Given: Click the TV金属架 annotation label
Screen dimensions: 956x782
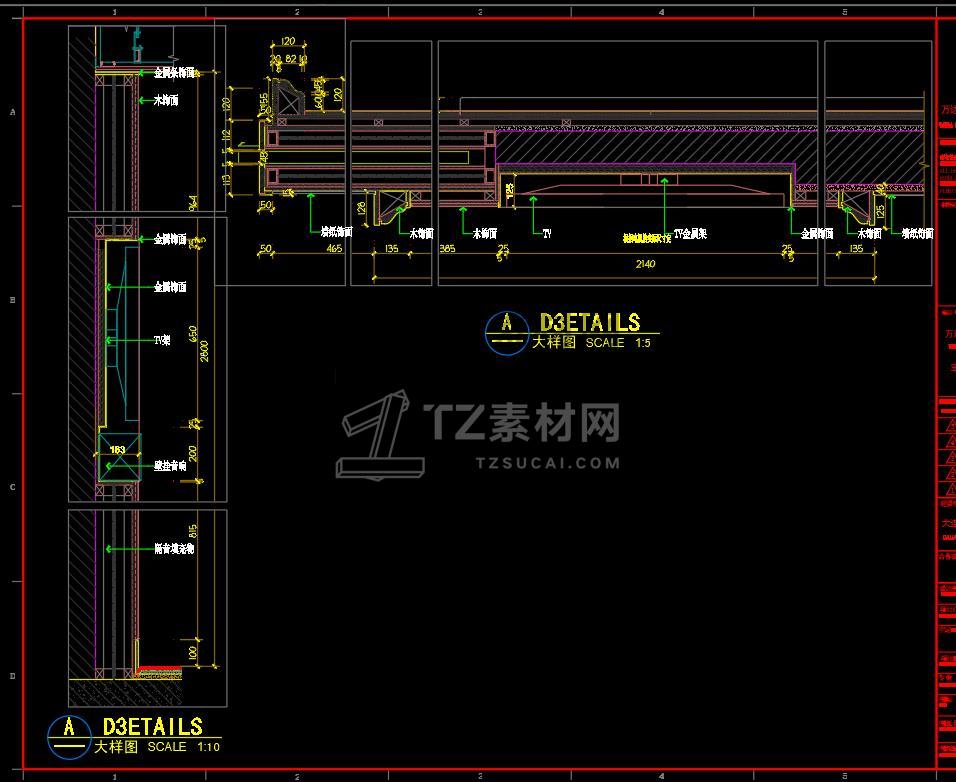Looking at the screenshot, I should tap(690, 233).
